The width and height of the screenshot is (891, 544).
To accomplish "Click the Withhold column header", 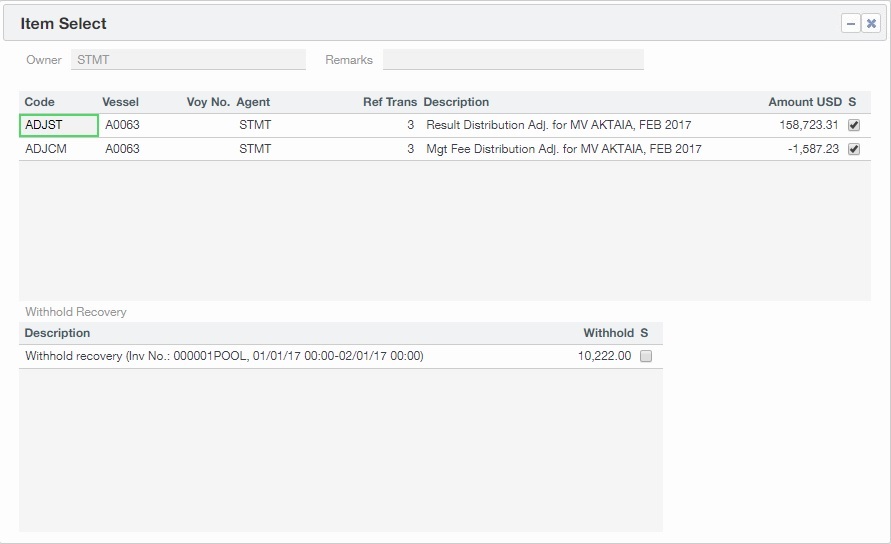I will click(x=608, y=333).
